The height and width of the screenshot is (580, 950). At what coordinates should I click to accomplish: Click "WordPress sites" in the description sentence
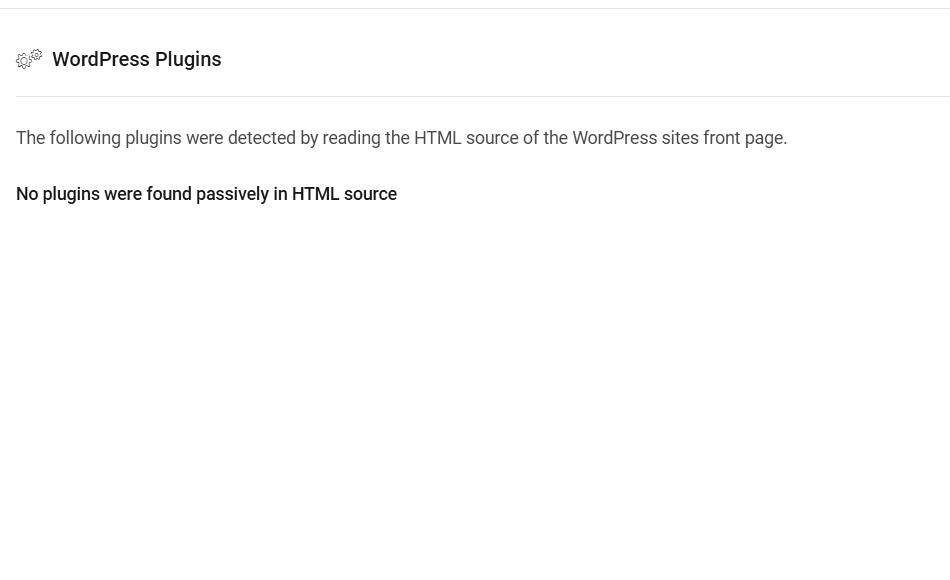pyautogui.click(x=636, y=138)
